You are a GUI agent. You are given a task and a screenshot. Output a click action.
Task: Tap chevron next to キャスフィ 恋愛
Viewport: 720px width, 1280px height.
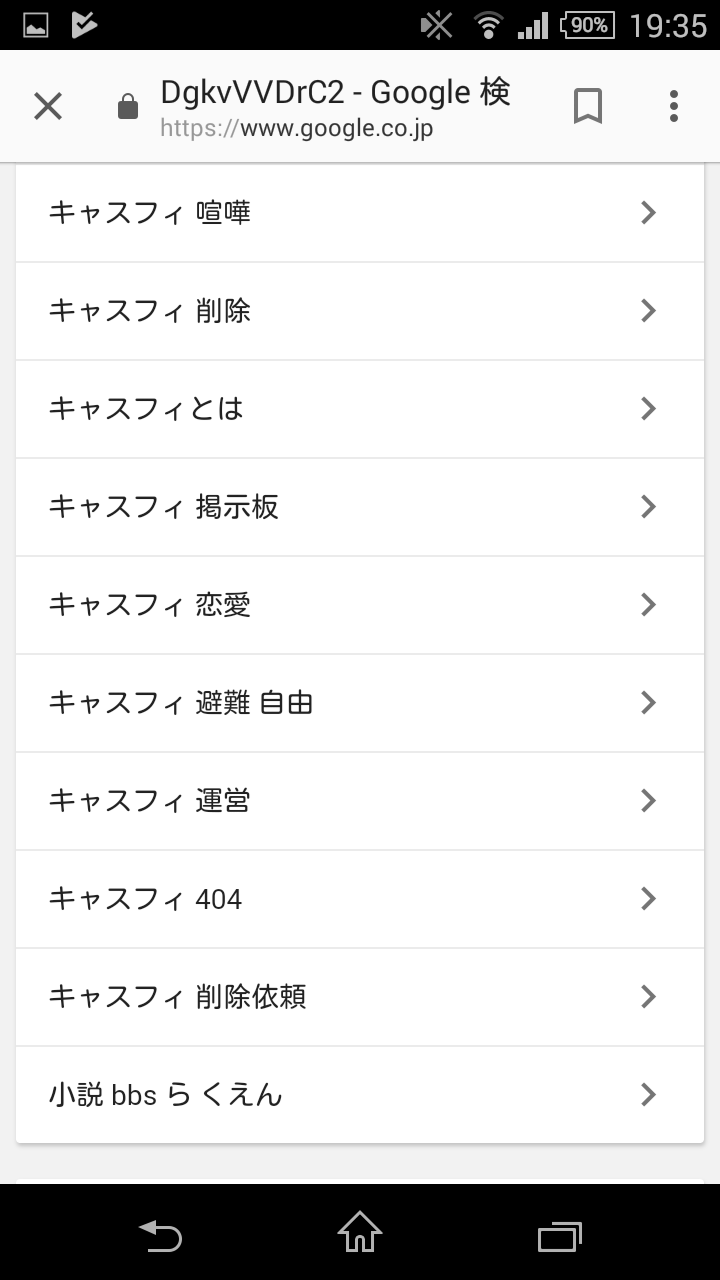648,605
